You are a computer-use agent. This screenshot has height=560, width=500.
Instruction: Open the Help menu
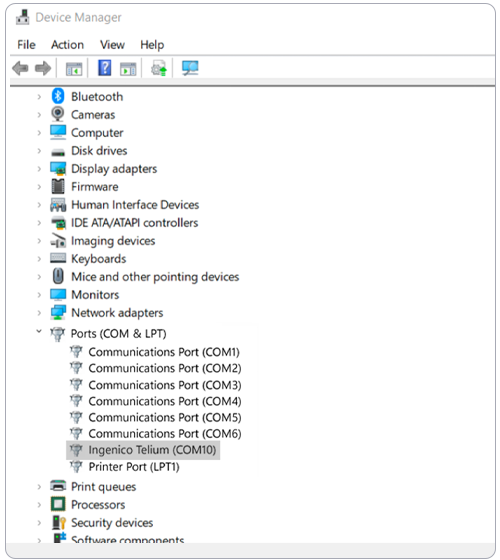152,45
